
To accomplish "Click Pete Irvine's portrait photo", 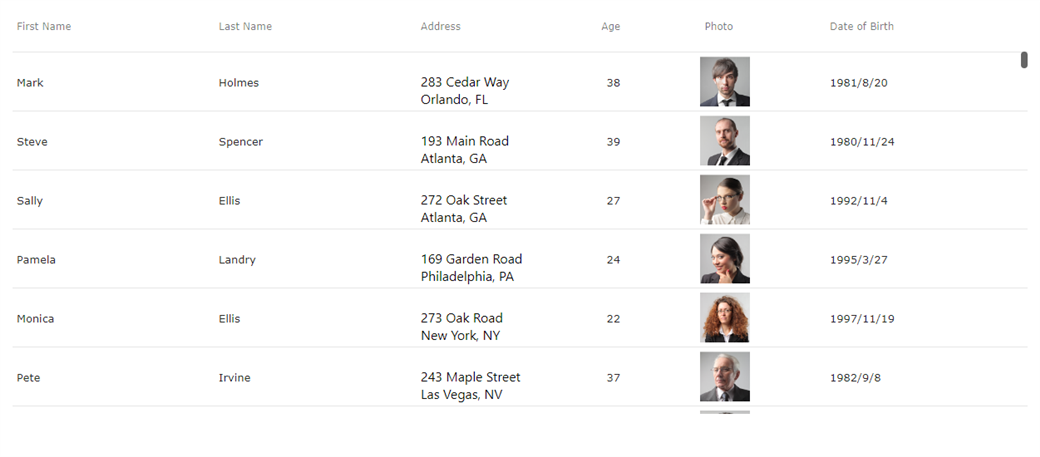I will (724, 377).
